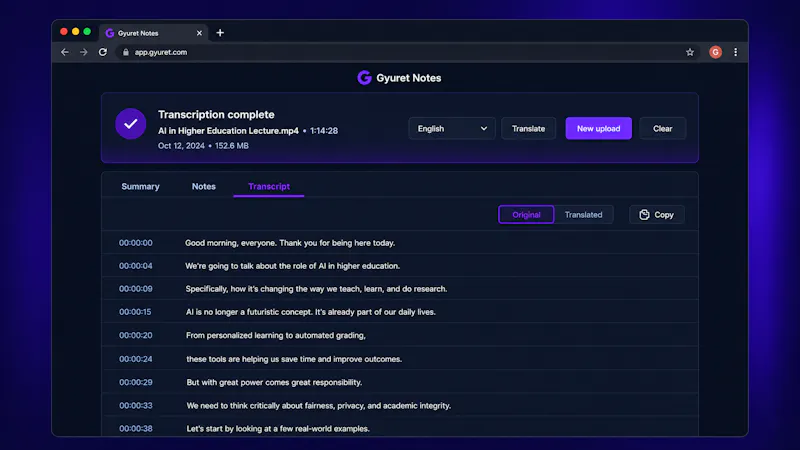Toggle transcript view to Translated

[x=583, y=215]
